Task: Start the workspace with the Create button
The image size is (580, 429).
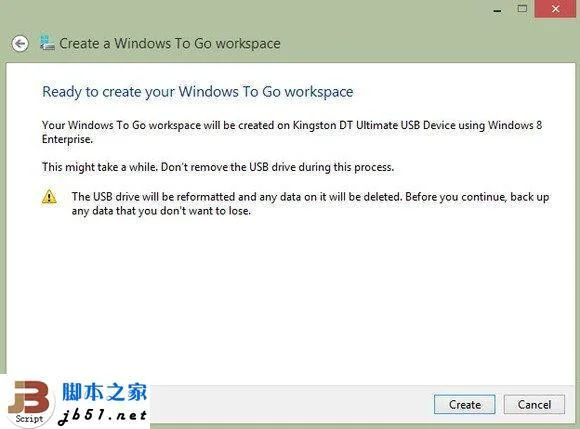Action: [x=465, y=405]
